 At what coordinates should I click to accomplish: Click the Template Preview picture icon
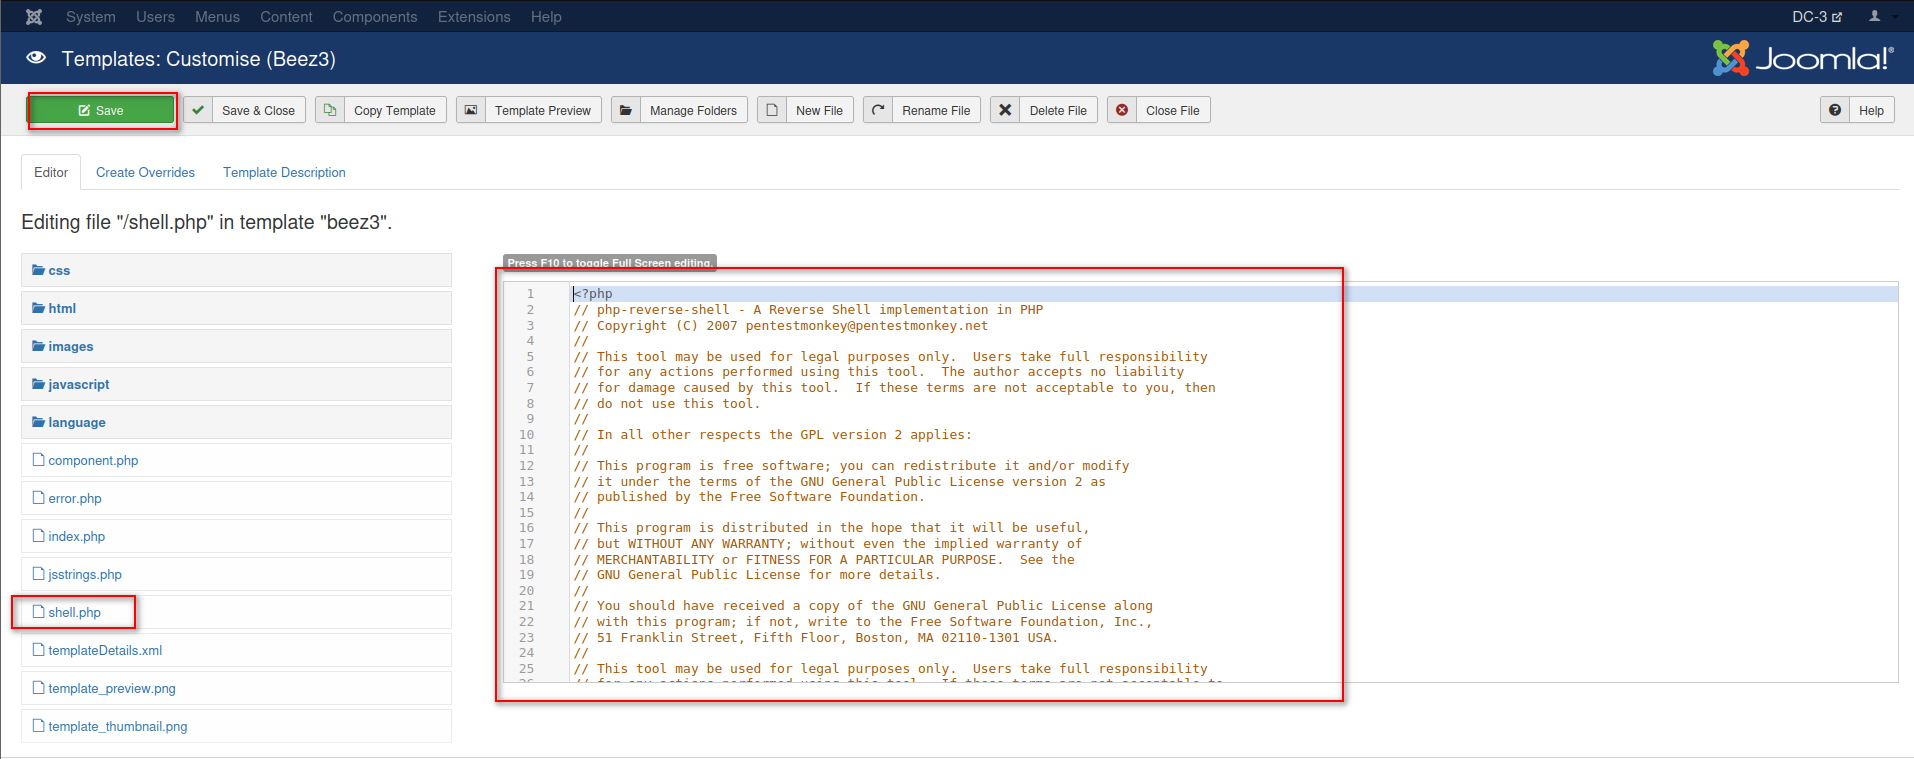click(x=470, y=110)
